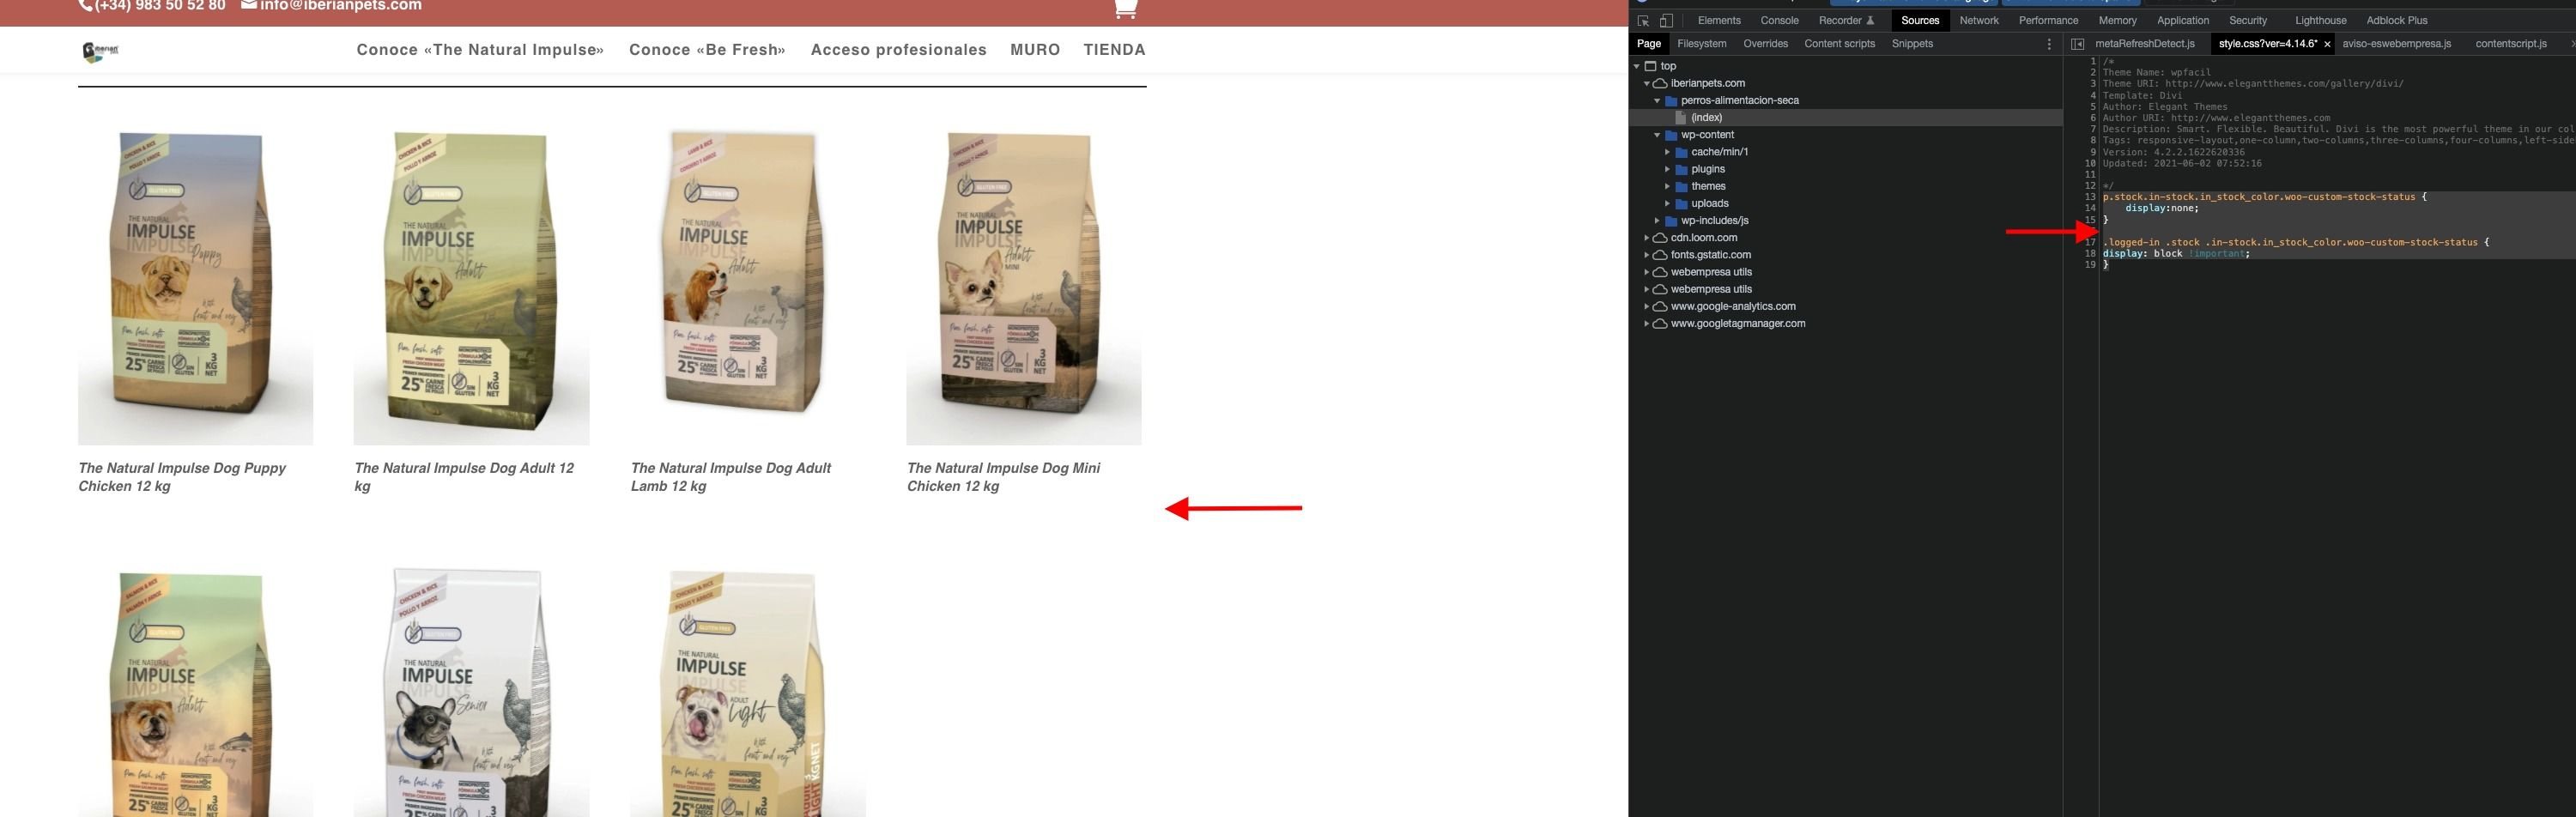The width and height of the screenshot is (2576, 817).
Task: Go to Acceso profesionales page
Action: pyautogui.click(x=898, y=50)
